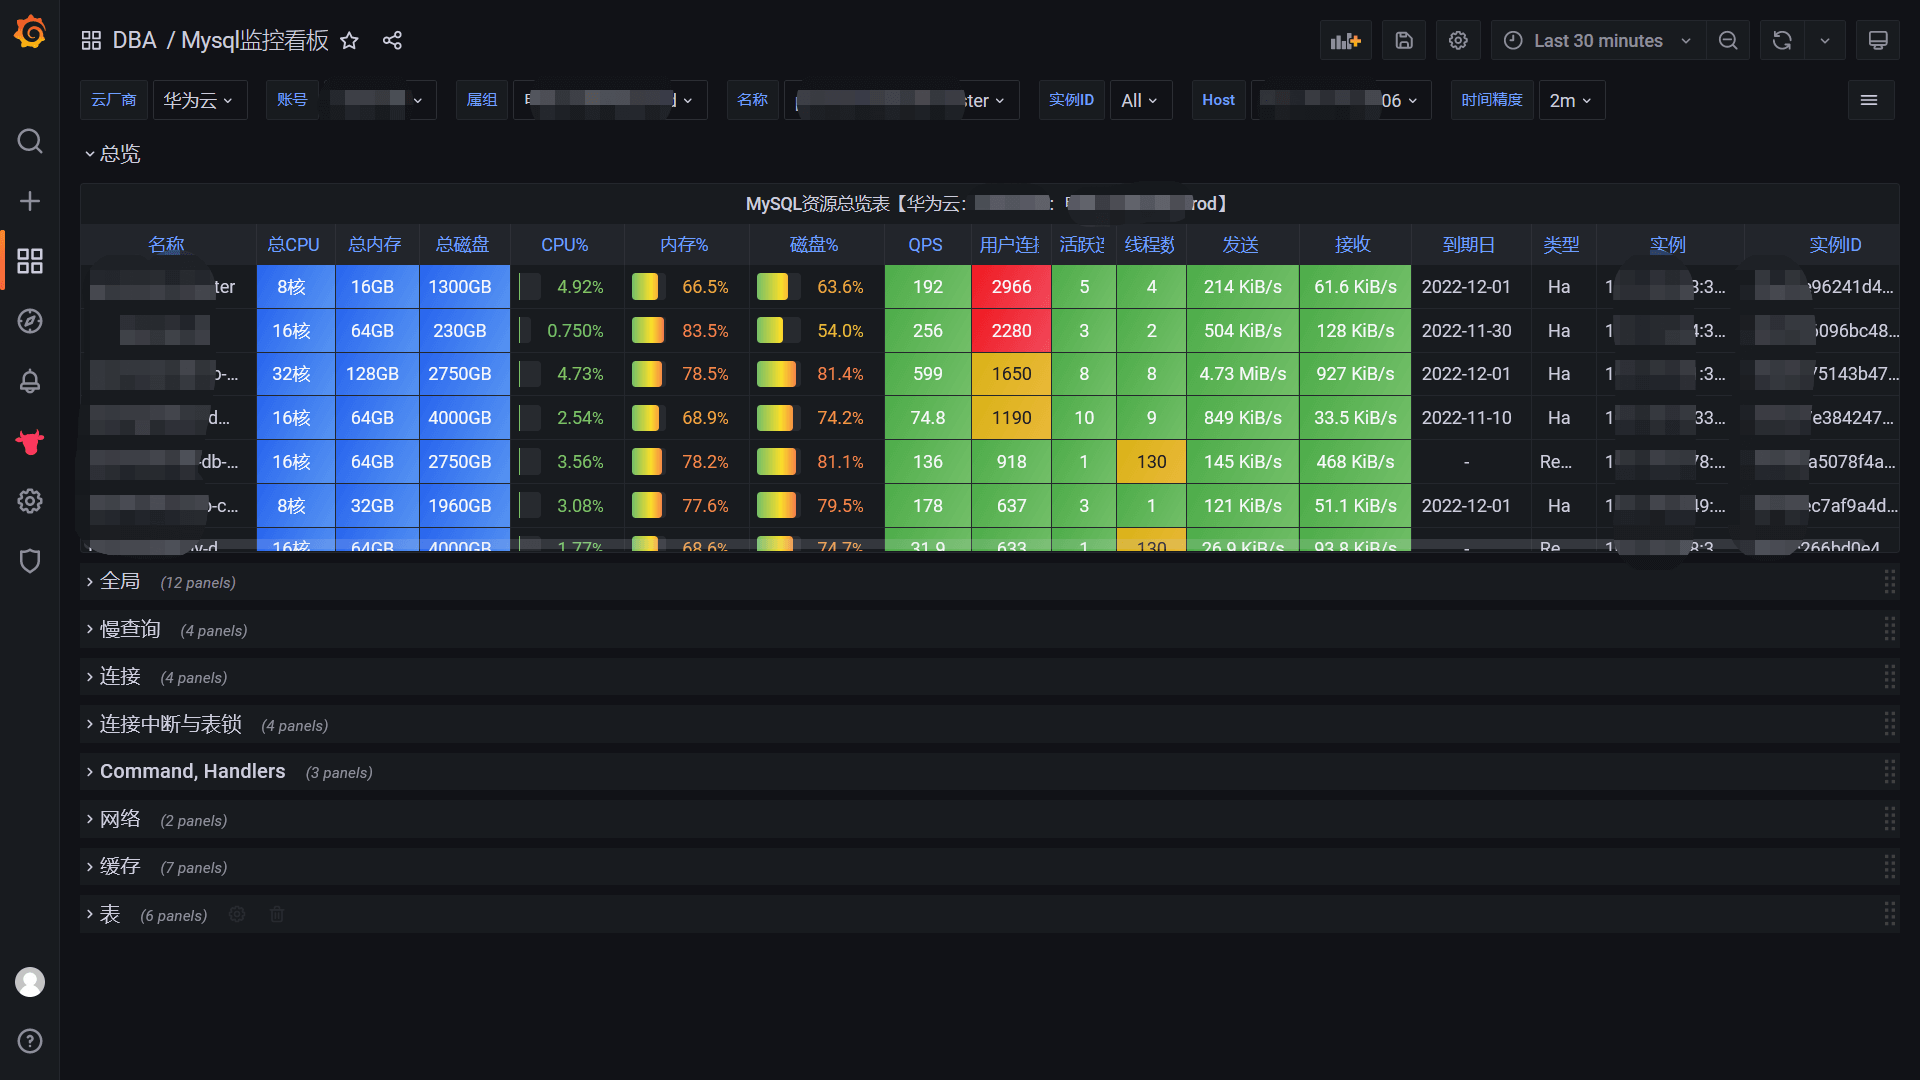Expand the 慢查询 row

(x=129, y=629)
